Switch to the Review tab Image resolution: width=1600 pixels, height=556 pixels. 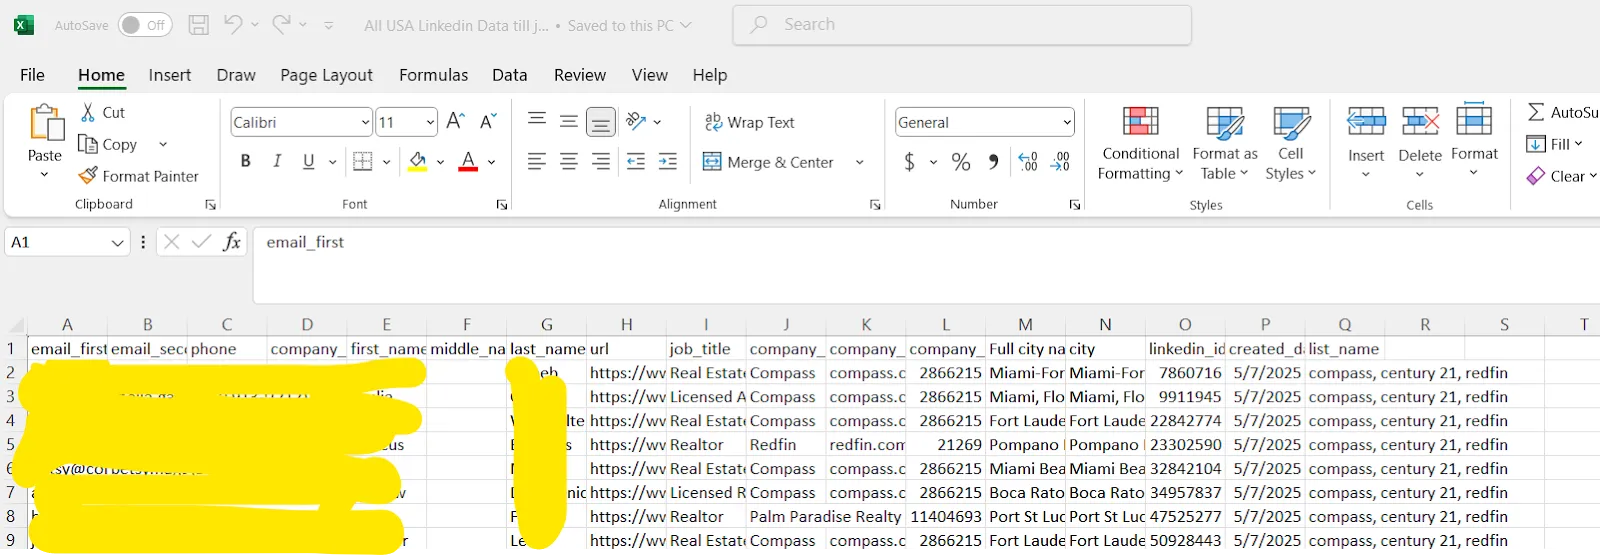click(x=580, y=75)
